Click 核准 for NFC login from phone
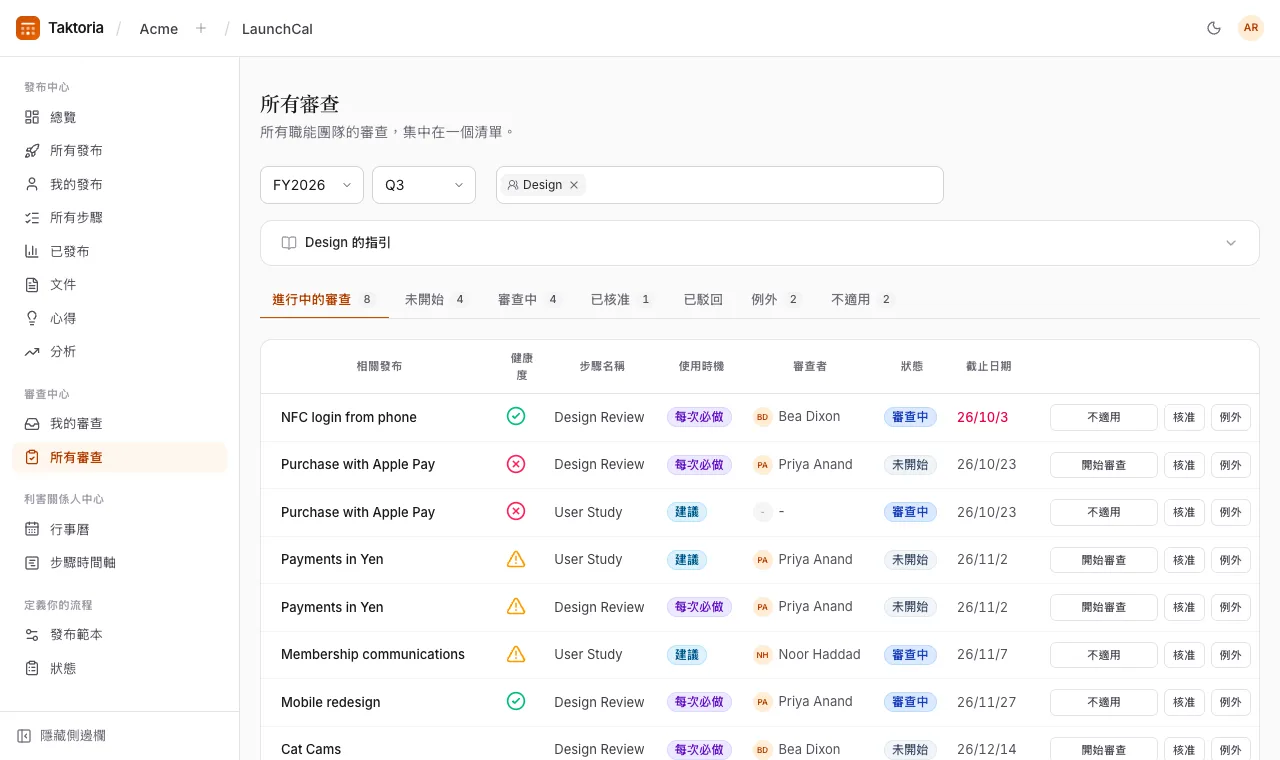 [1184, 417]
